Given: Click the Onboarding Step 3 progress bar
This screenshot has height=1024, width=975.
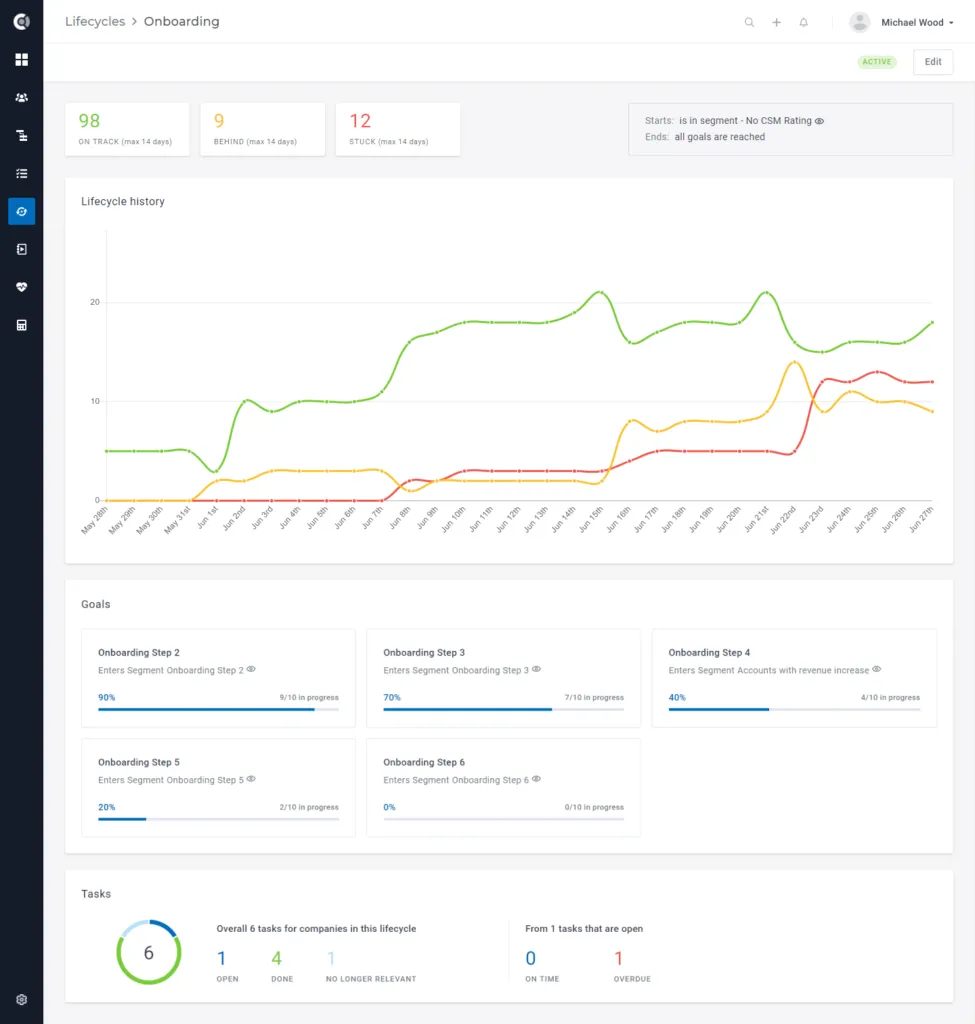Looking at the screenshot, I should point(503,709).
